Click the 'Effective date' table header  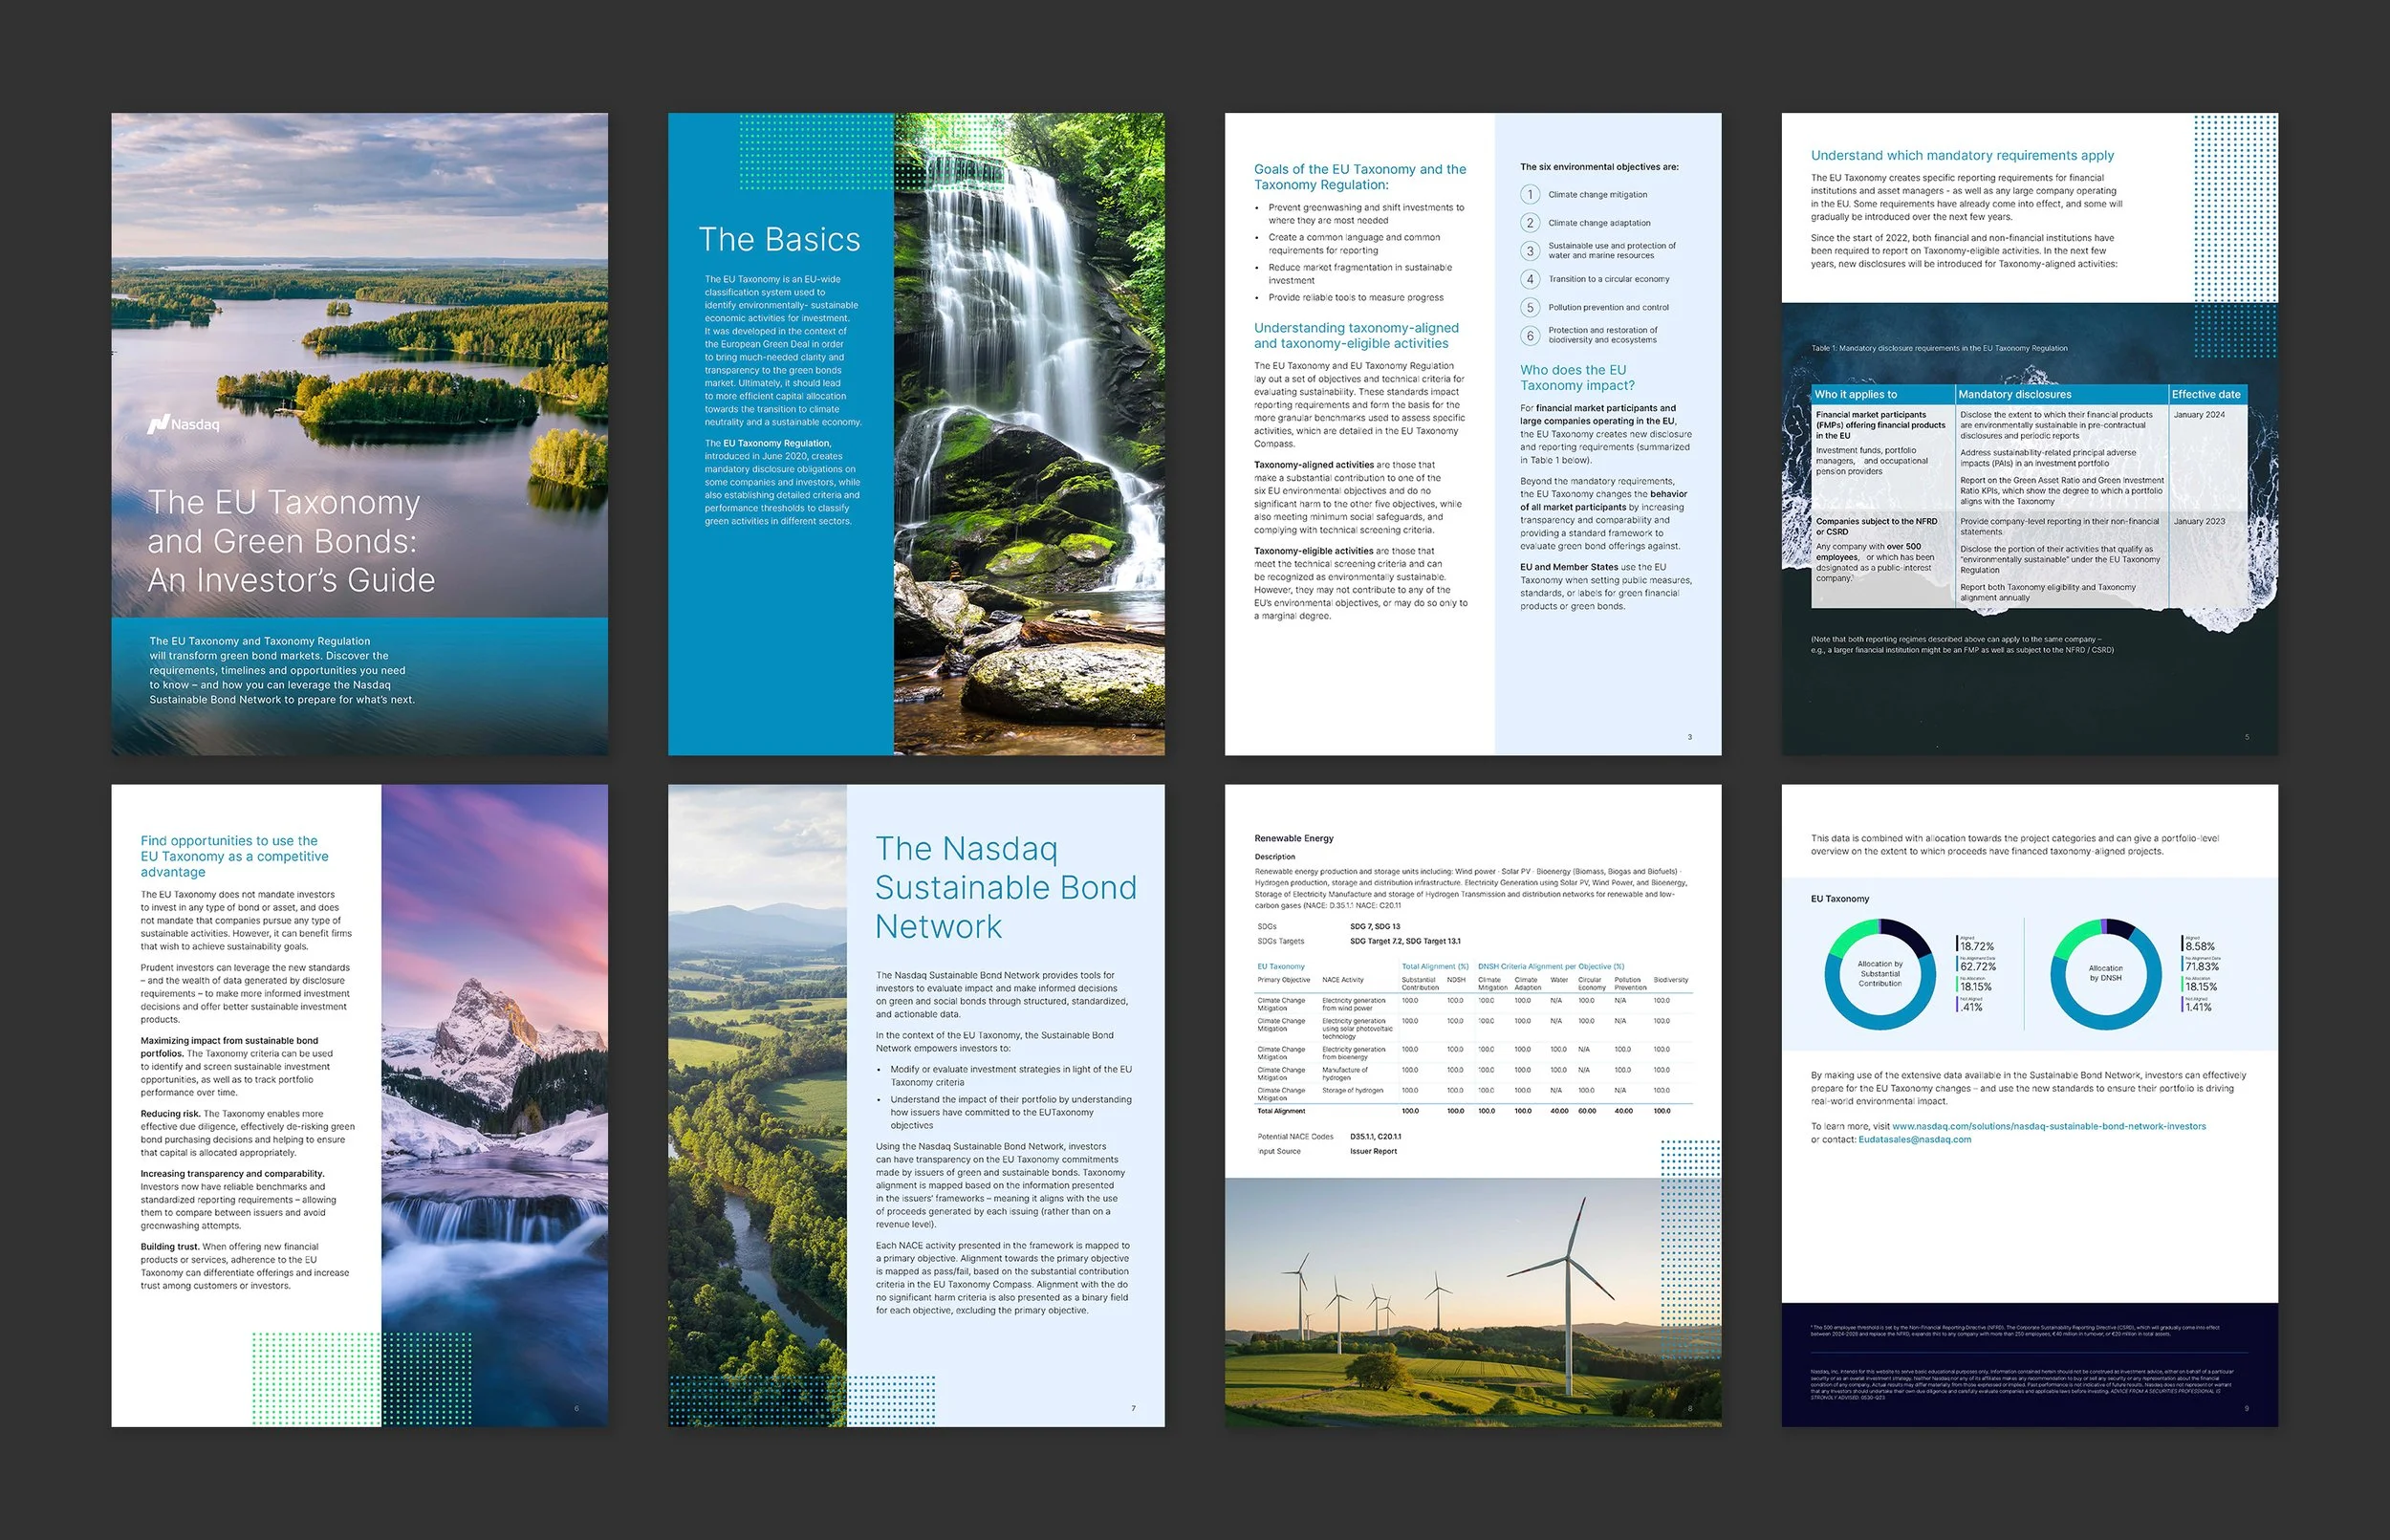click(2206, 394)
